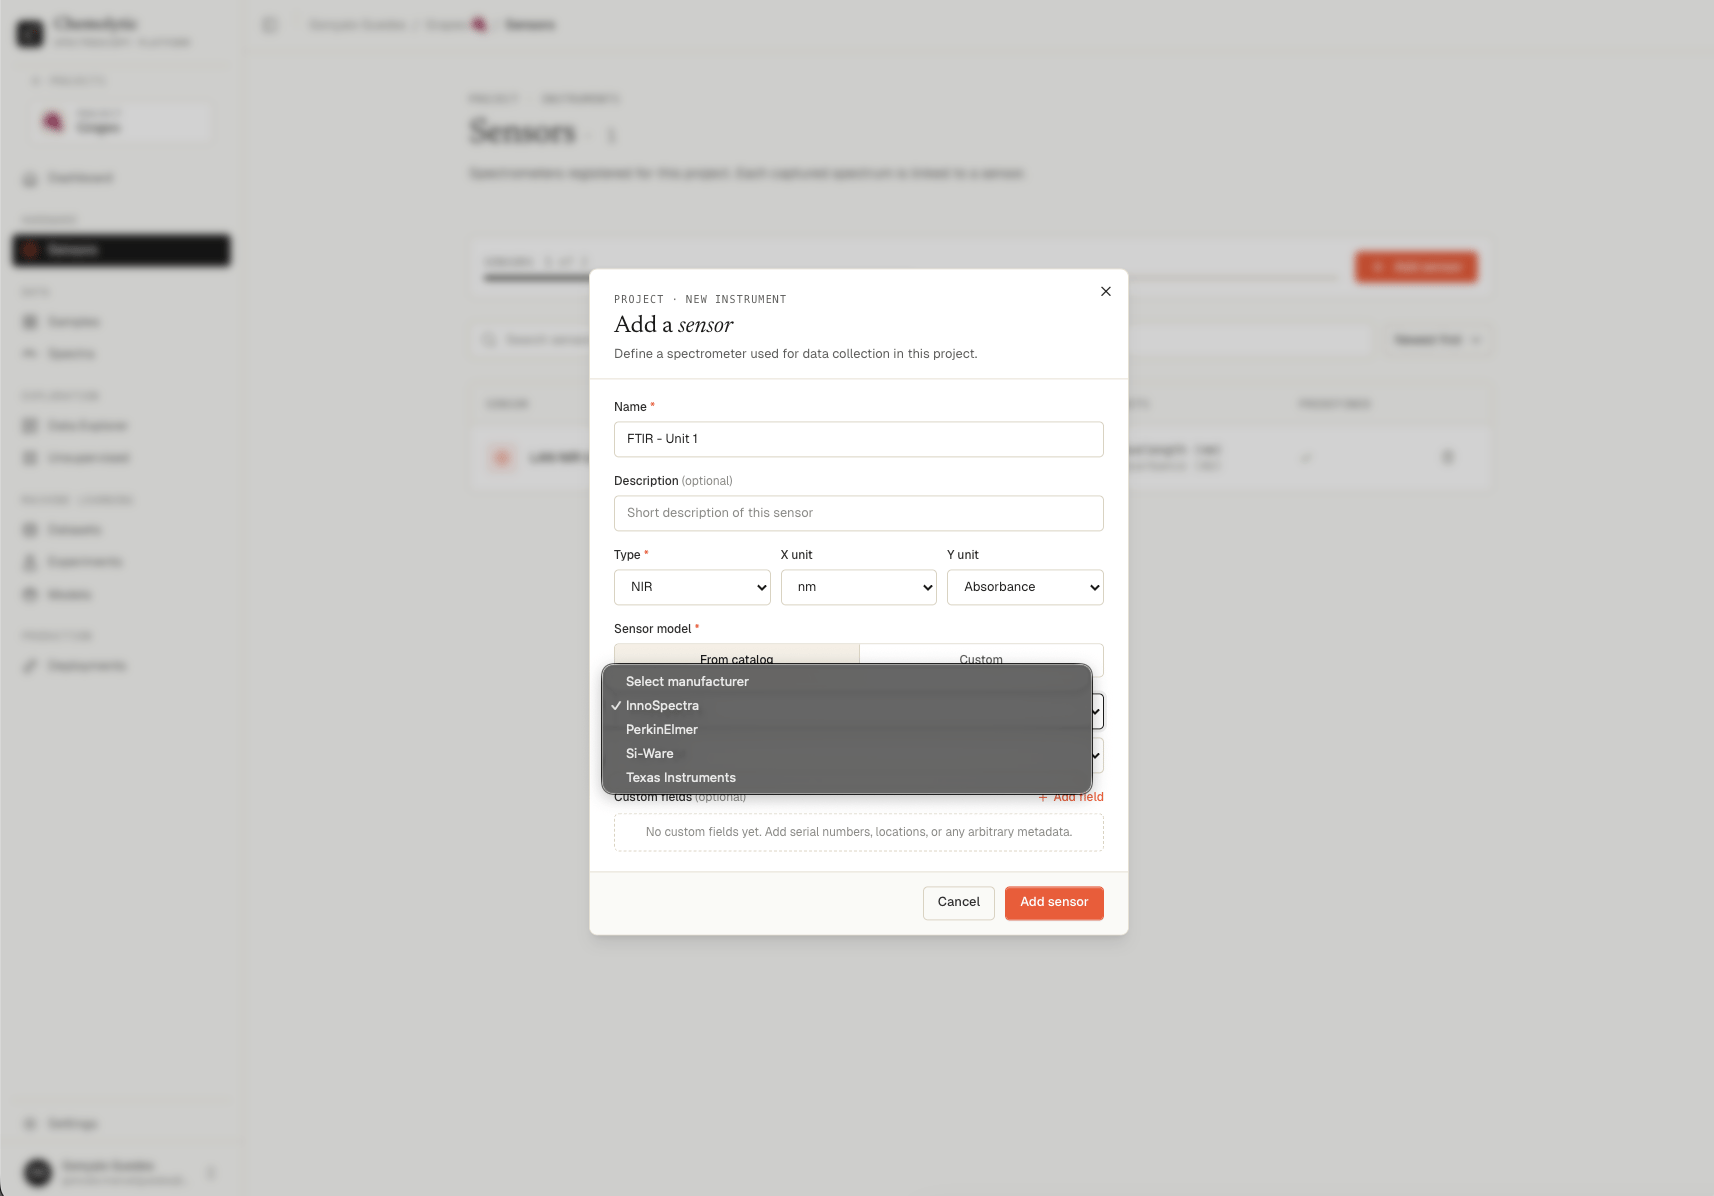
Task: Pick Si-Ware as the manufacturer
Action: (x=846, y=754)
